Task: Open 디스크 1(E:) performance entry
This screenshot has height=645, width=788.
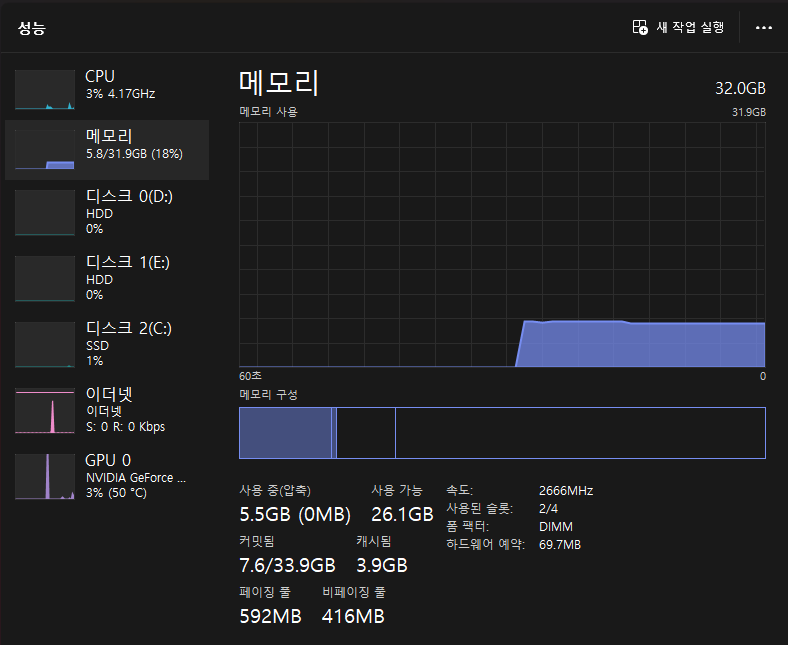Action: click(x=107, y=278)
